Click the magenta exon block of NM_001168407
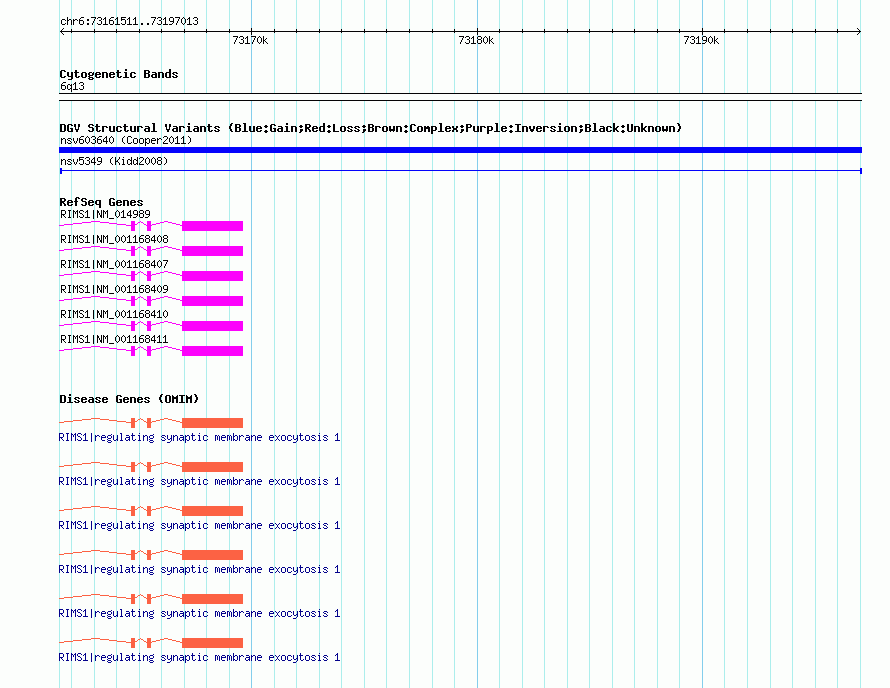The height and width of the screenshot is (688, 890). click(x=212, y=276)
